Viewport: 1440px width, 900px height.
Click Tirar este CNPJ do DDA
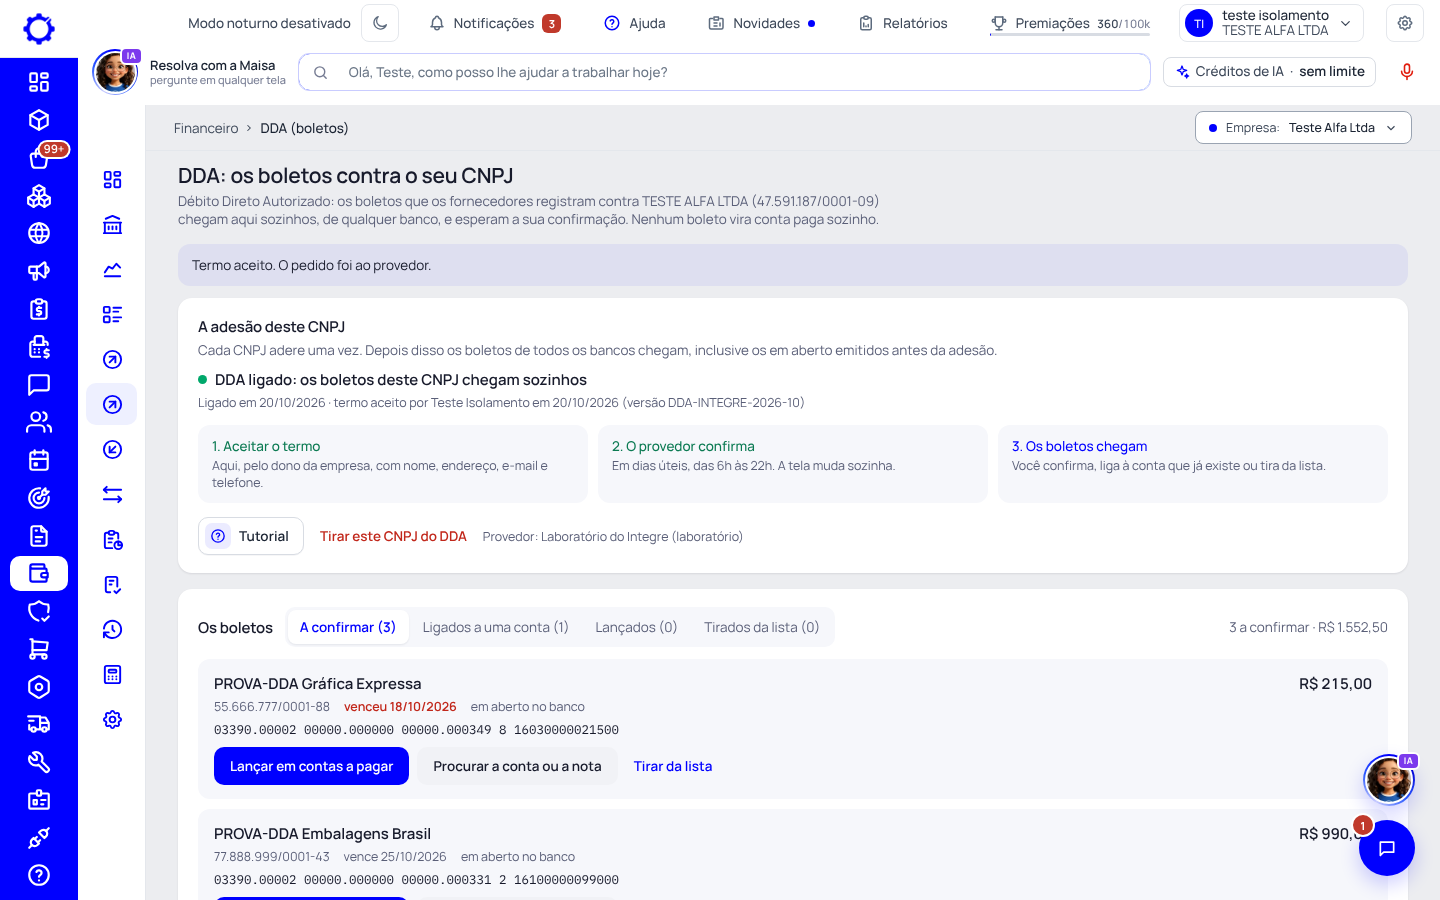tap(393, 536)
